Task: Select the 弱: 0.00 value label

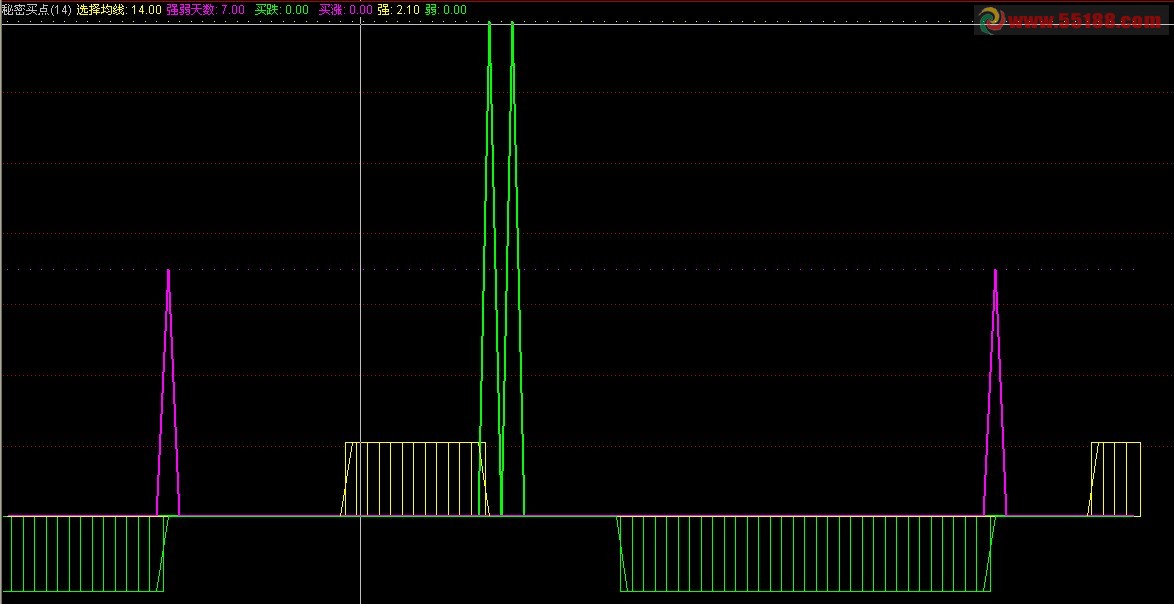Action: 445,10
